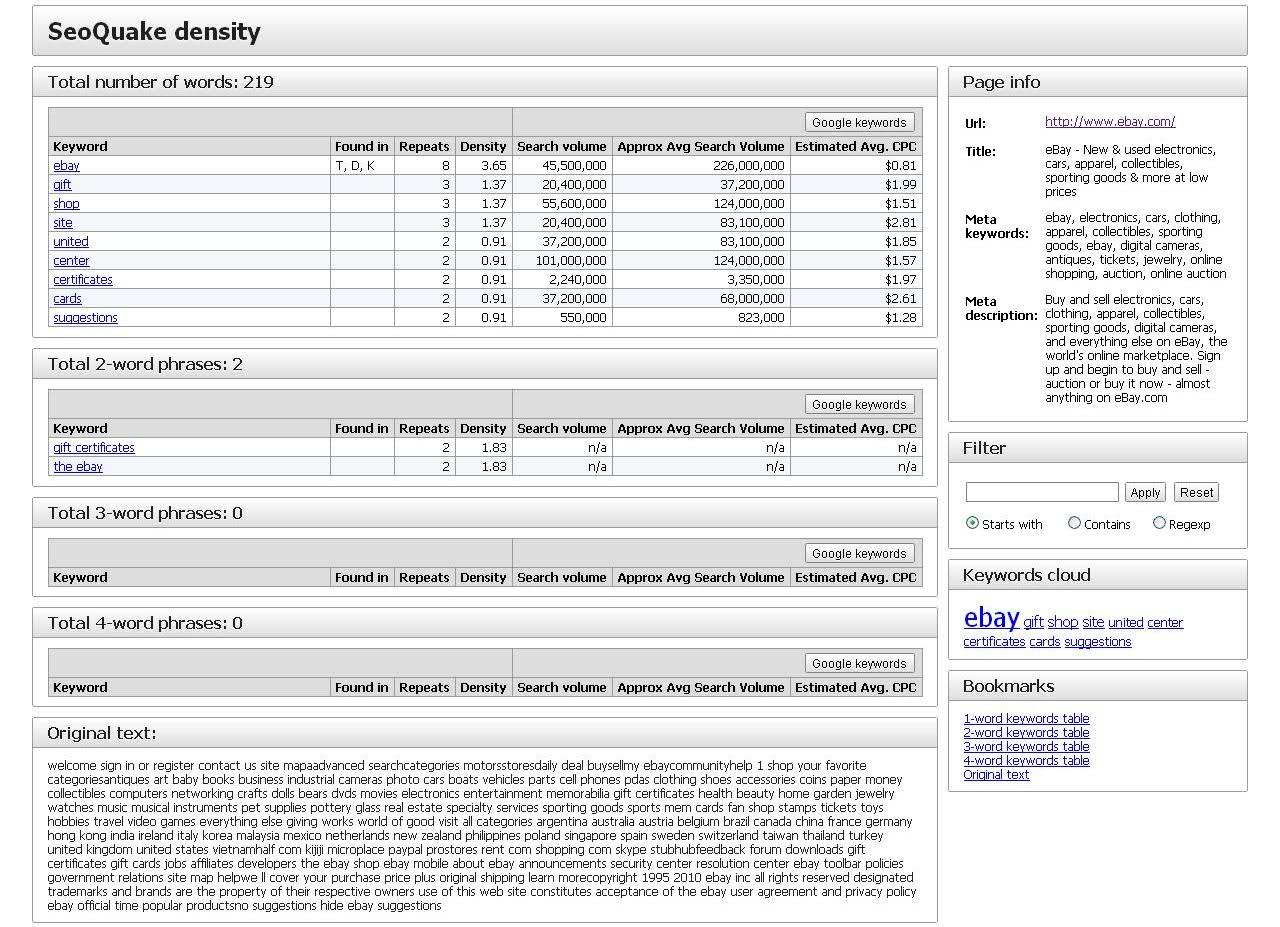Click the Reset filter button
The width and height of the screenshot is (1280, 927).
1196,492
